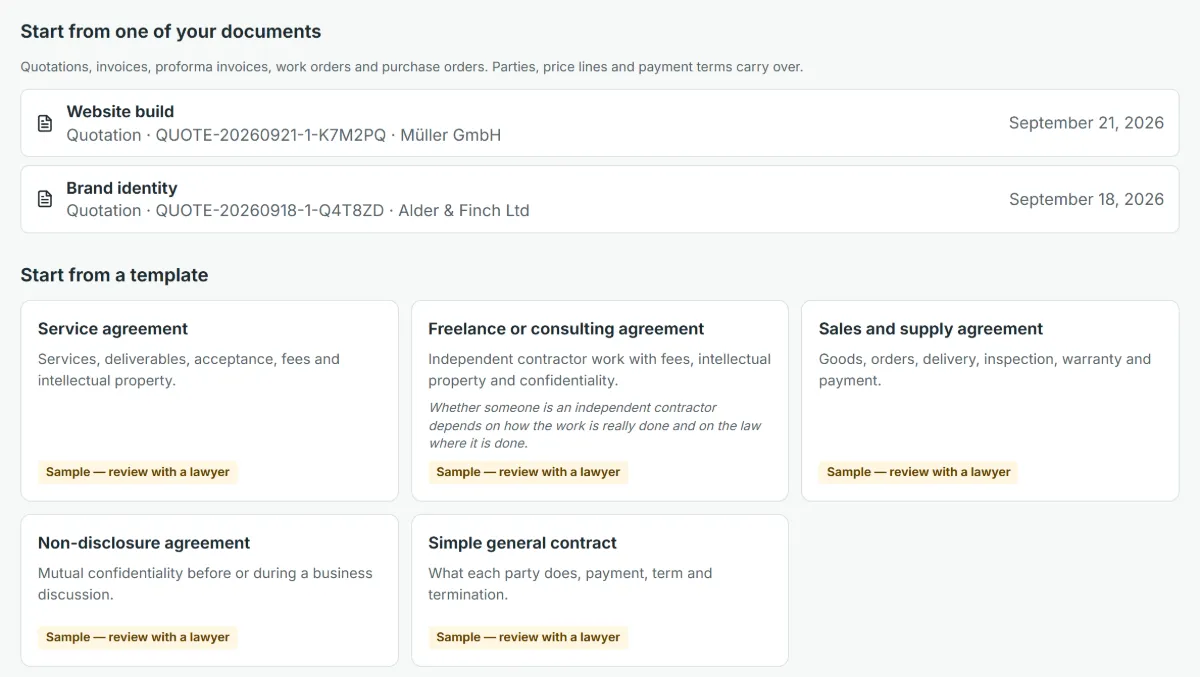Click the 'Start from one of your documents' heading
1200x677 pixels.
click(x=171, y=31)
